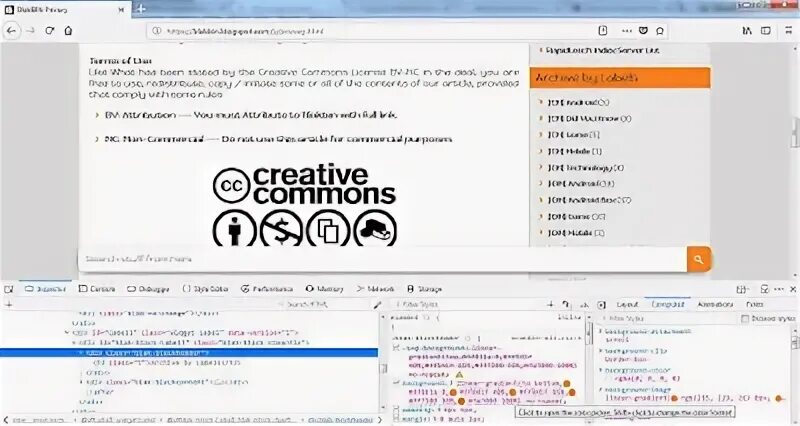Toggle checkbox of background linear-gradient to bottom declaration
Viewport: 800px width, 426px height.
395,383
